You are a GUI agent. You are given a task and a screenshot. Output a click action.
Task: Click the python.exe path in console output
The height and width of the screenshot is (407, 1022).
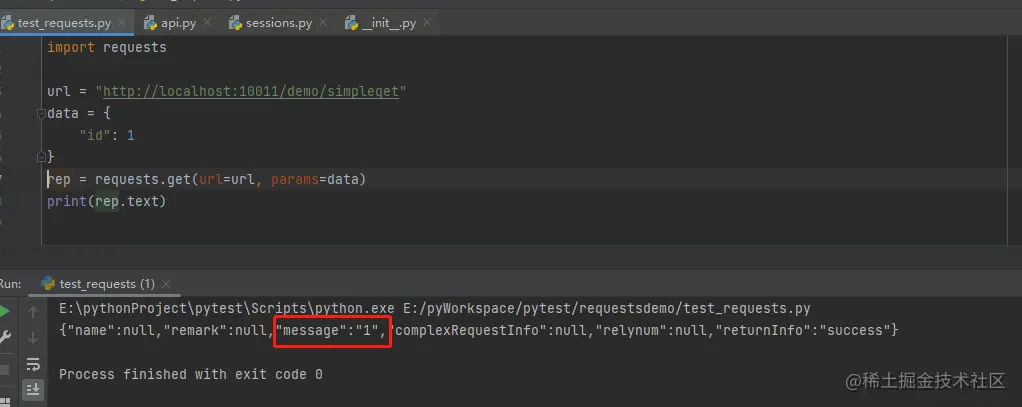227,309
